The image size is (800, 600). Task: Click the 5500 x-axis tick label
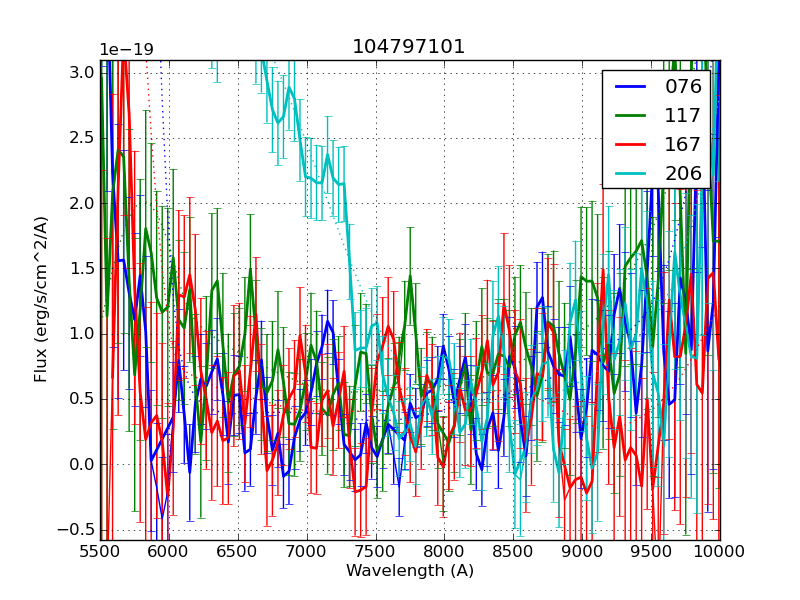pyautogui.click(x=100, y=551)
